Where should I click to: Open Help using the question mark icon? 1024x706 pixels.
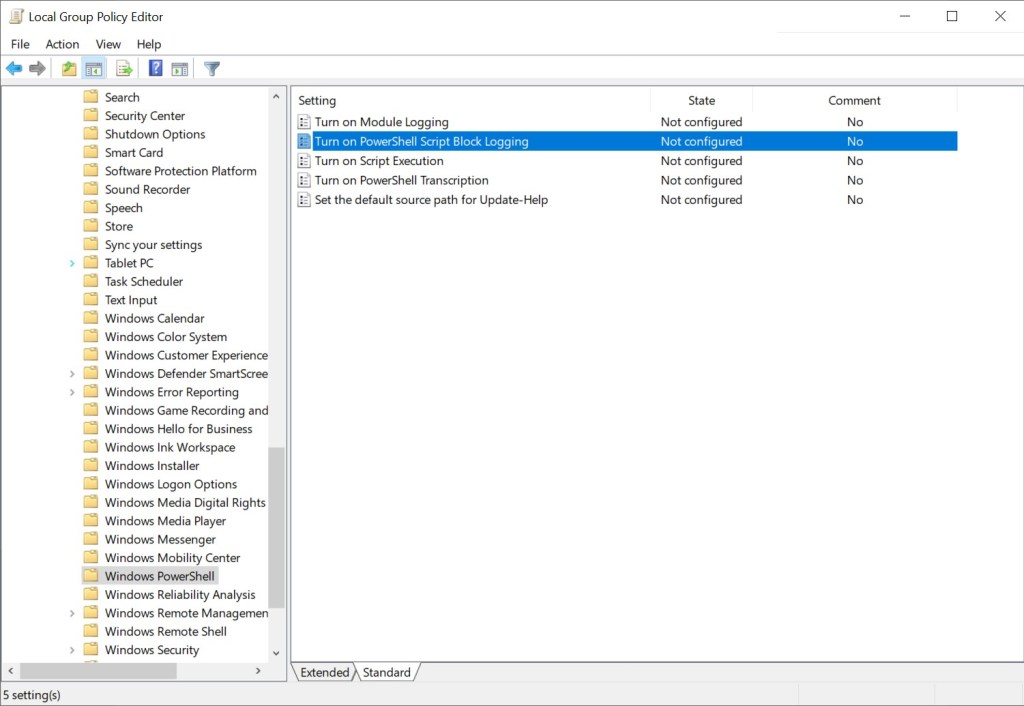[155, 69]
